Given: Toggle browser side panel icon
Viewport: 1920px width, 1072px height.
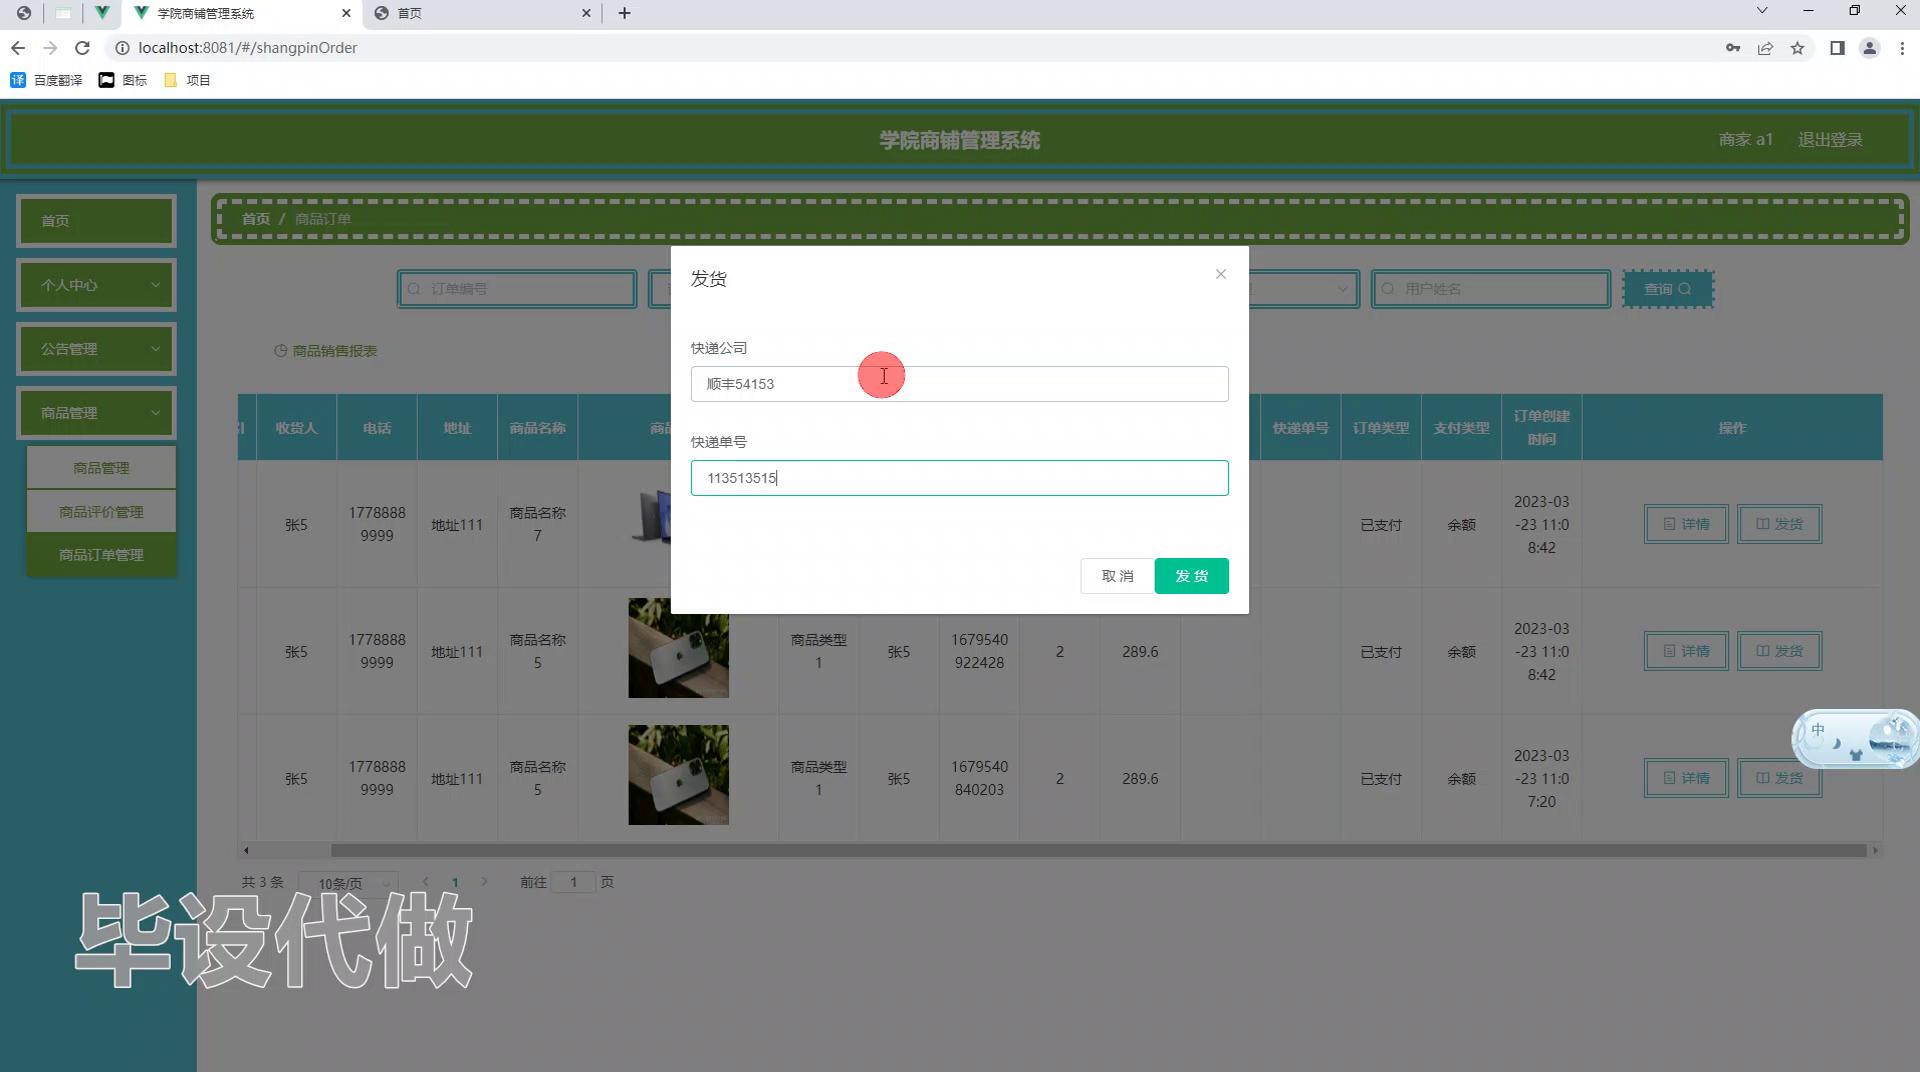Looking at the screenshot, I should click(x=1837, y=48).
